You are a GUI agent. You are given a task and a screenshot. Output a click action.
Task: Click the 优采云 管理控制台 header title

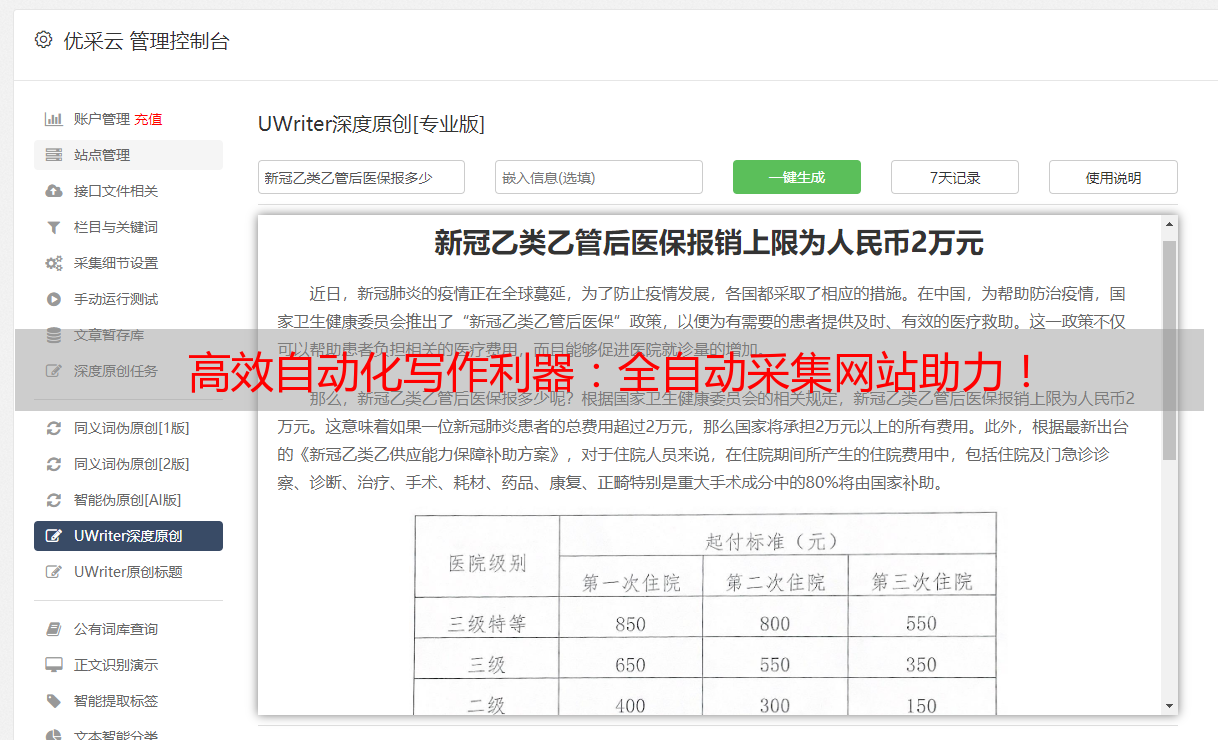(x=146, y=41)
